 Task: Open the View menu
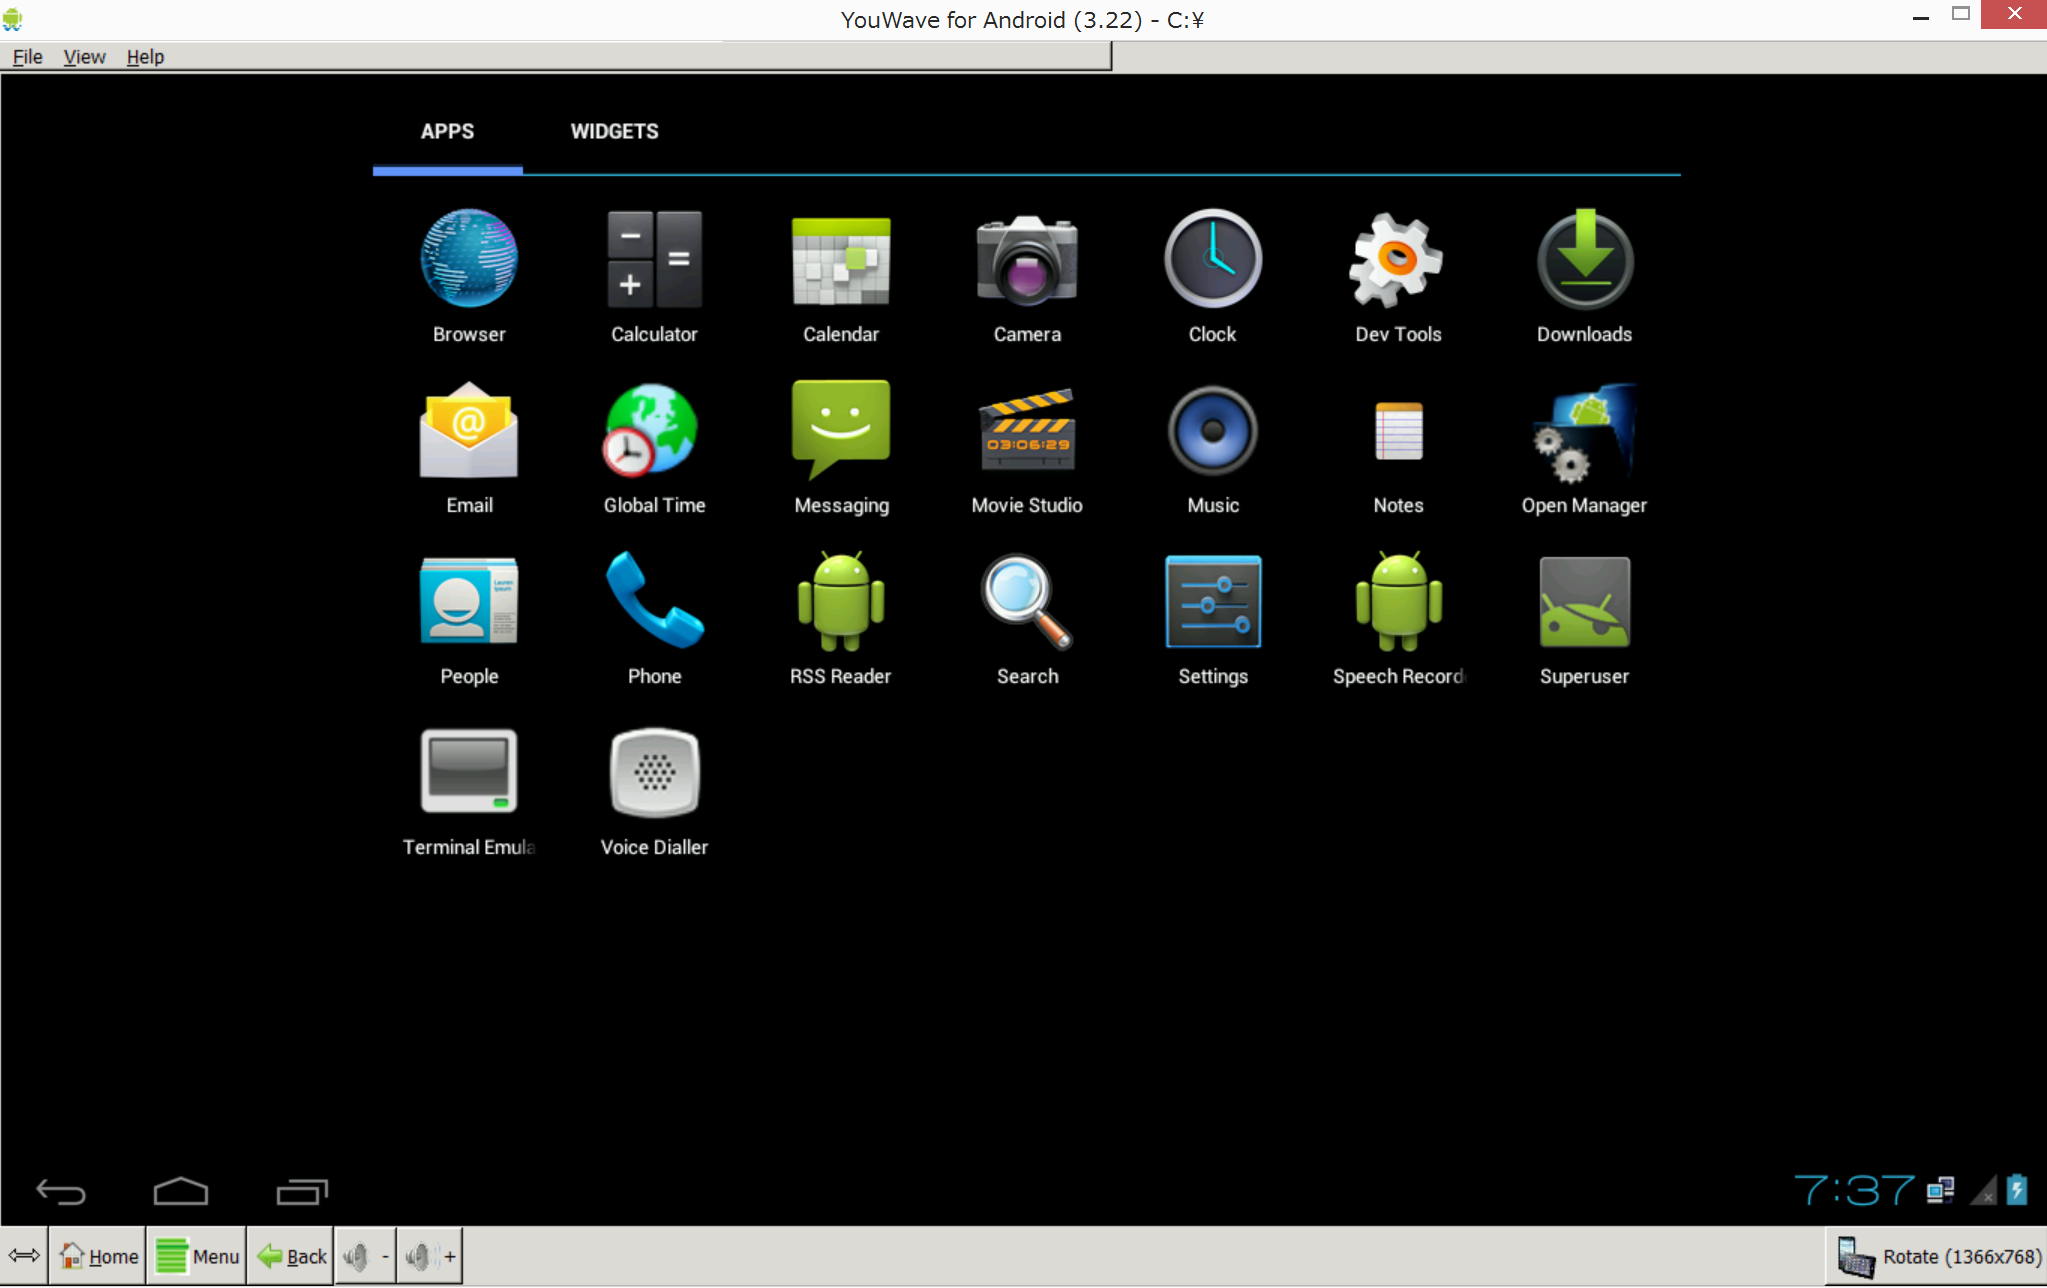click(x=84, y=57)
